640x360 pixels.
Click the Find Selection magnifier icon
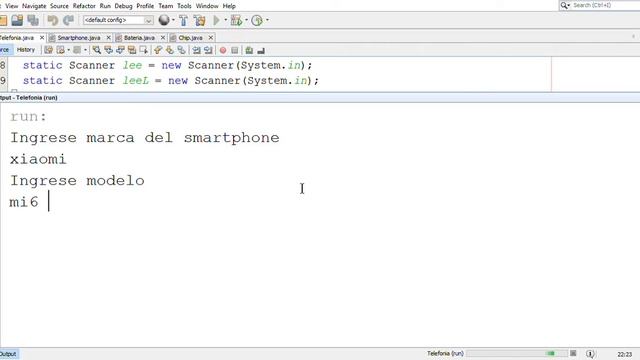click(97, 50)
